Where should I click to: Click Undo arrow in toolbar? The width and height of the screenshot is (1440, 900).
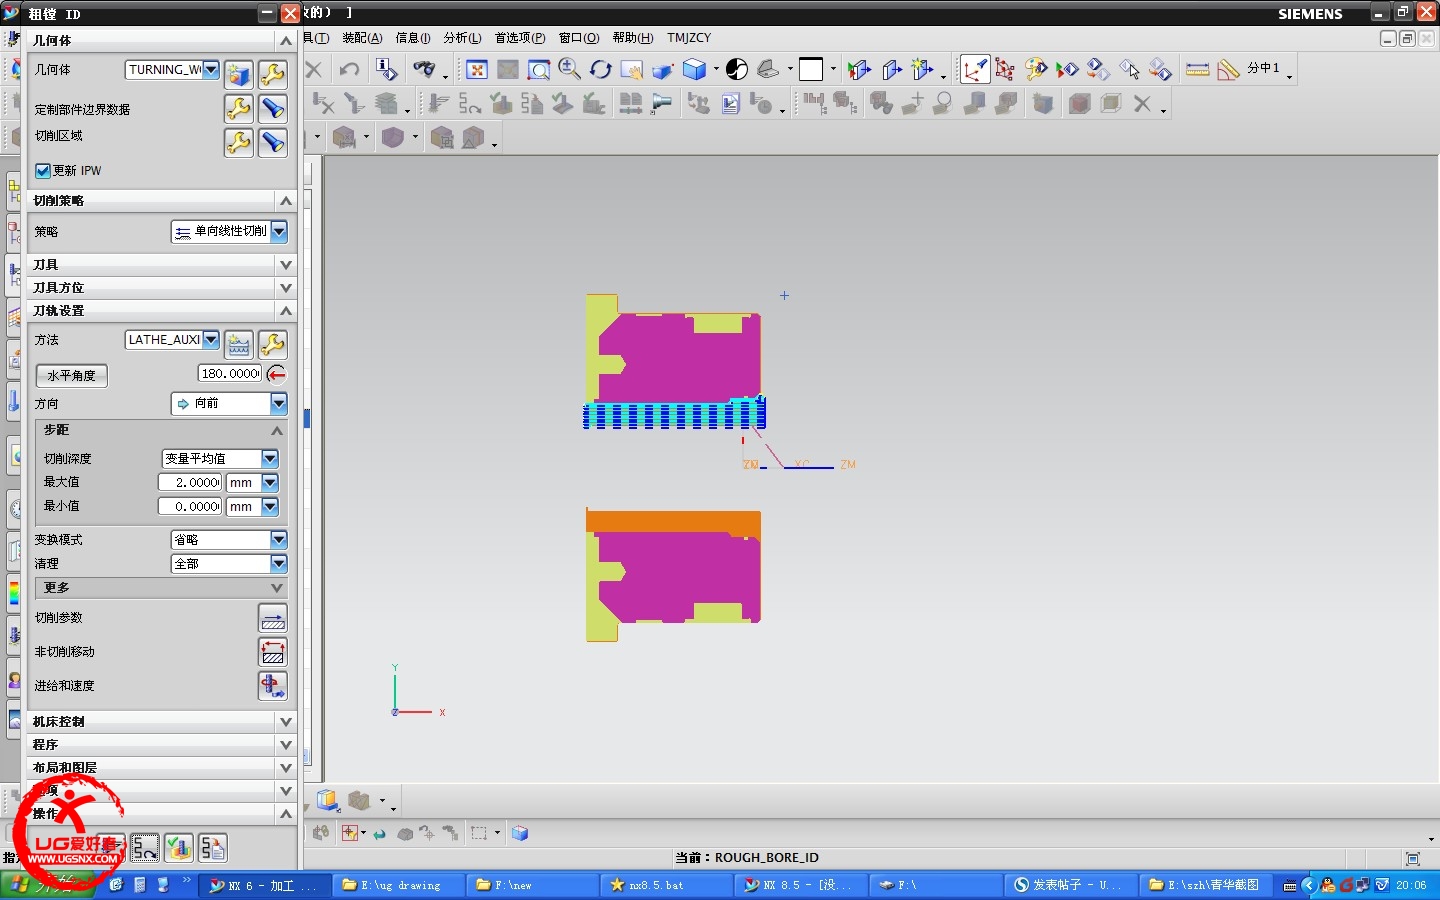click(349, 69)
